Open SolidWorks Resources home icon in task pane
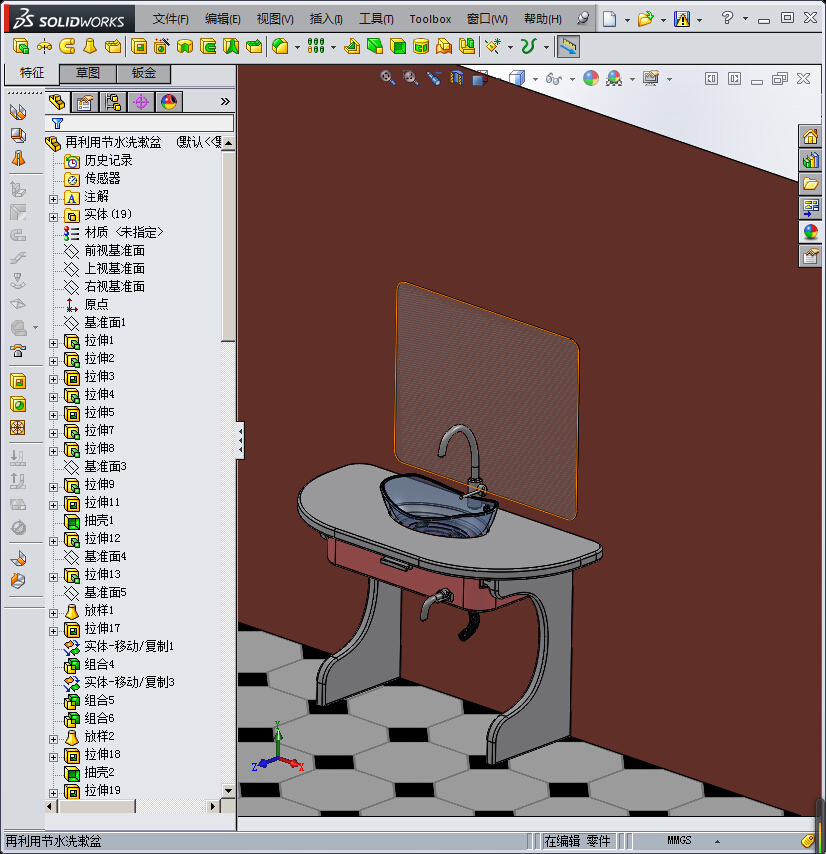Viewport: 826px width, 854px height. tap(810, 136)
